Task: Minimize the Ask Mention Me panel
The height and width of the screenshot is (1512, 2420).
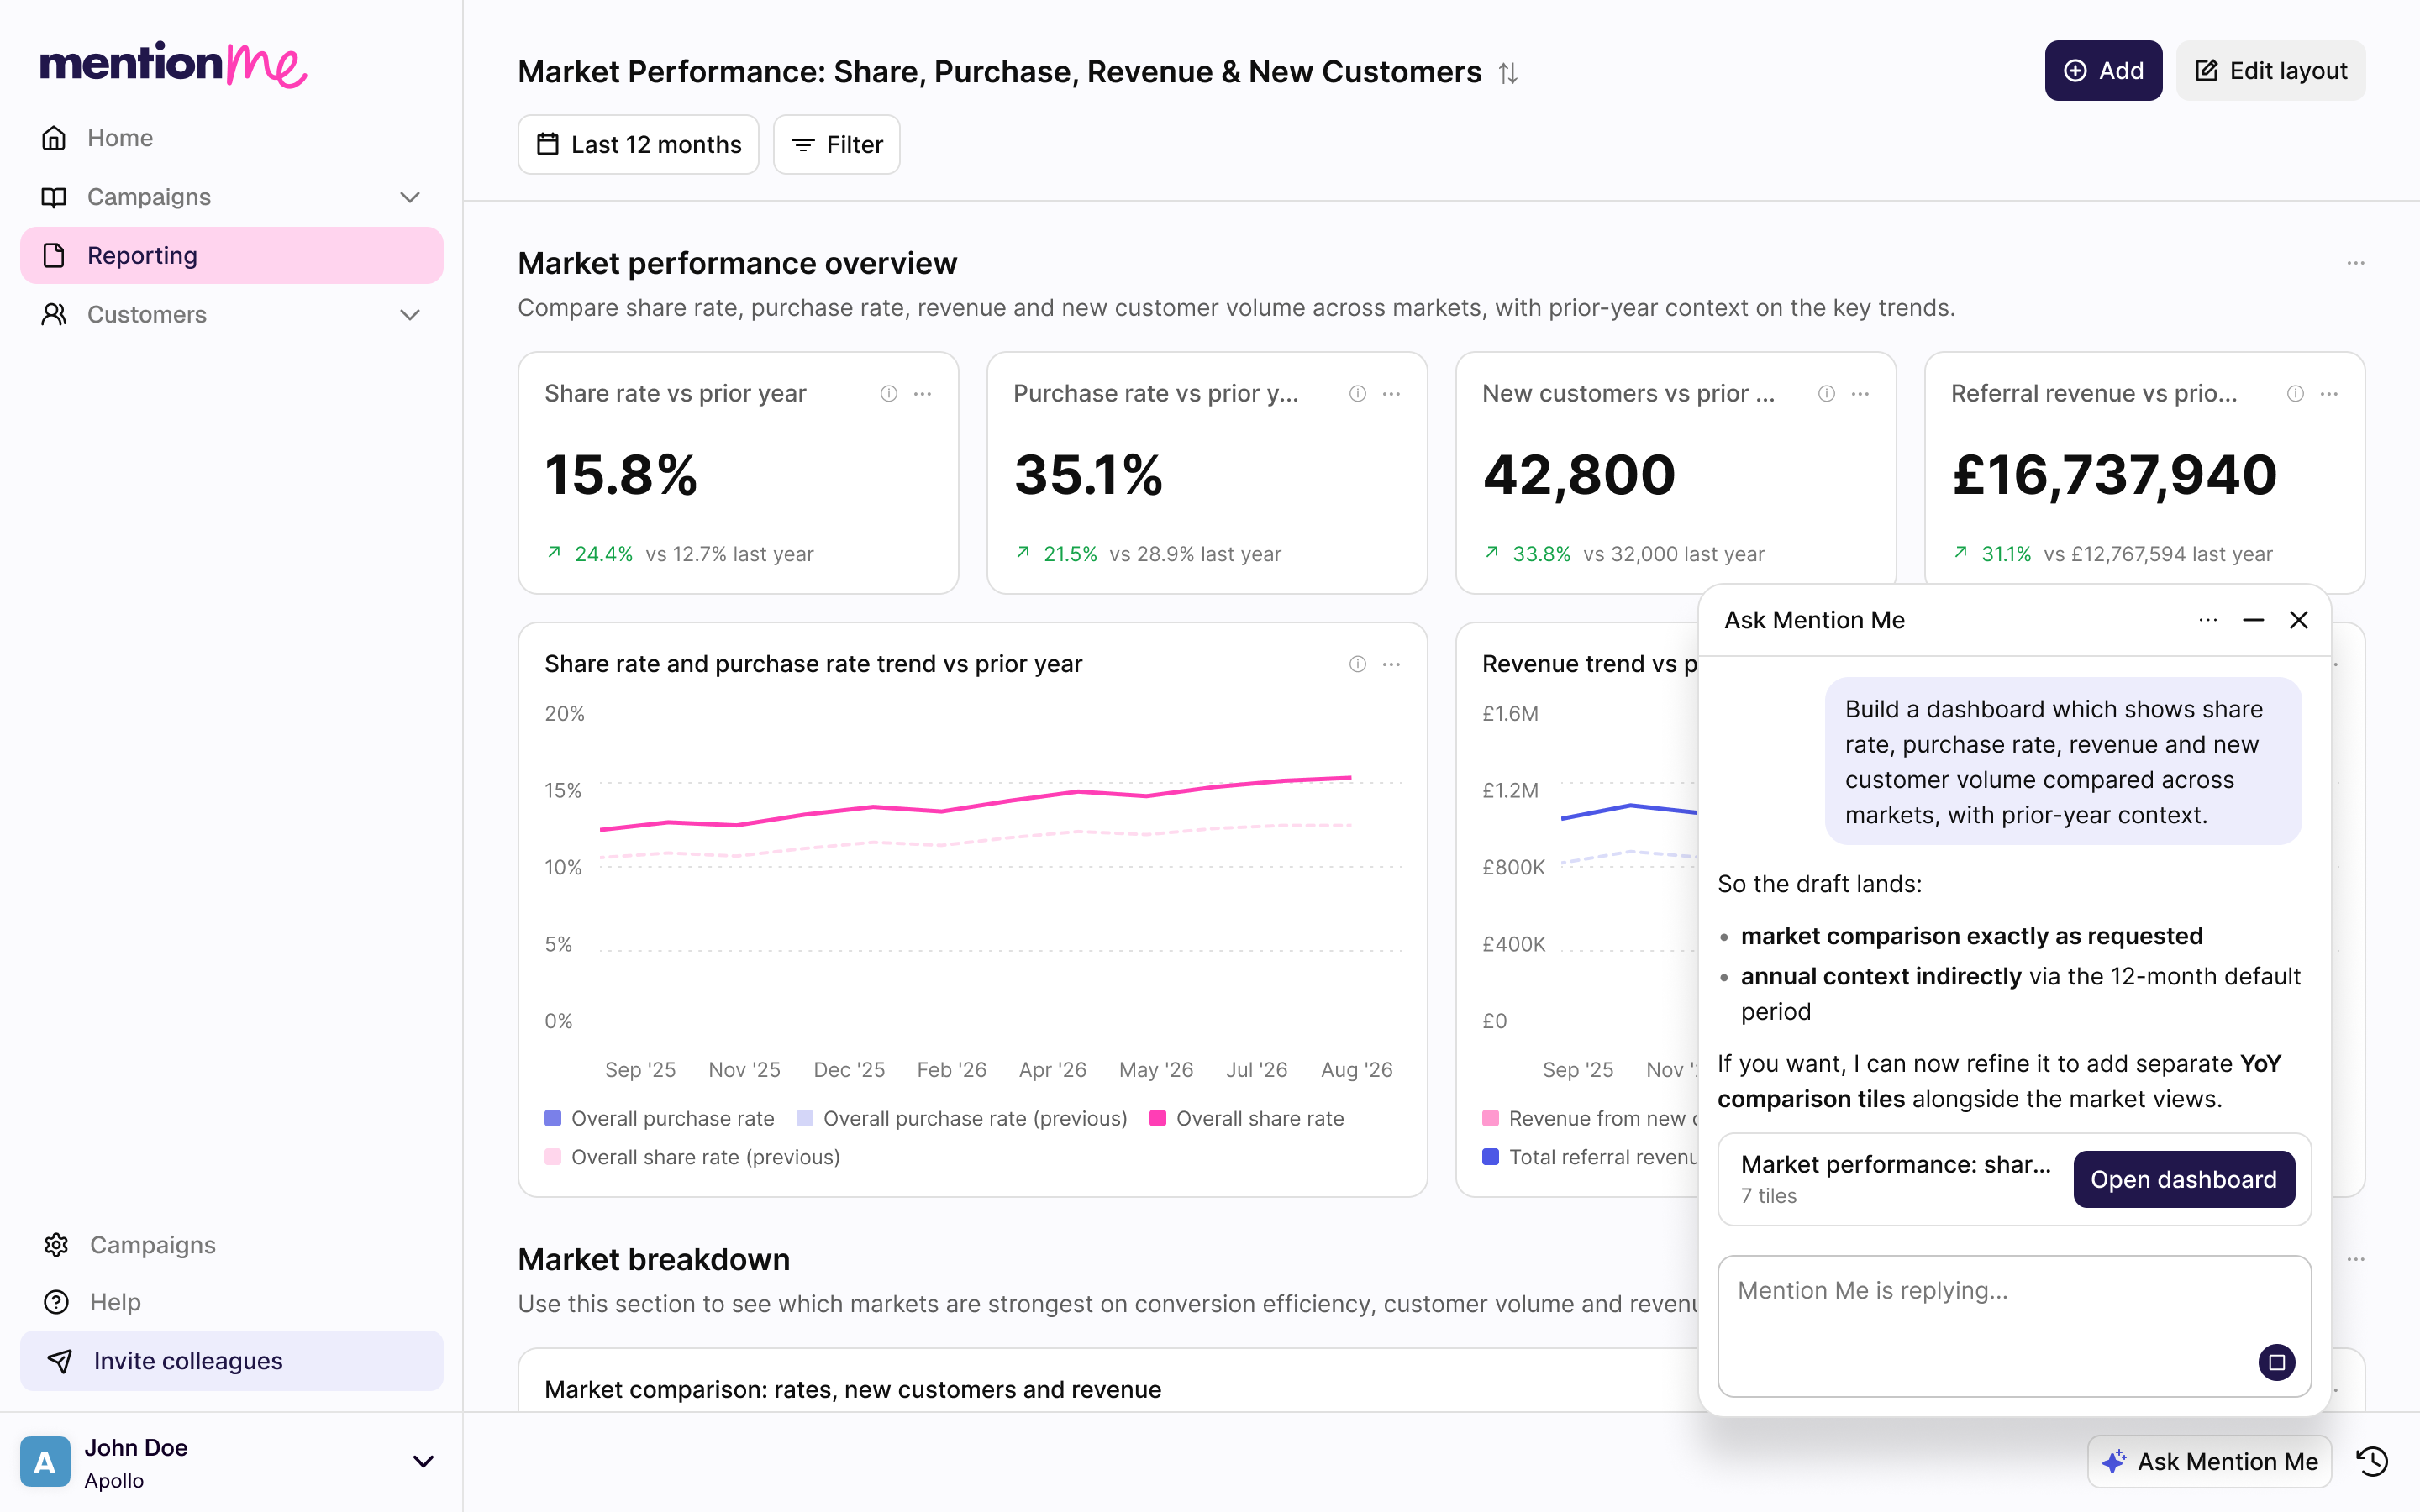Action: coord(2253,620)
